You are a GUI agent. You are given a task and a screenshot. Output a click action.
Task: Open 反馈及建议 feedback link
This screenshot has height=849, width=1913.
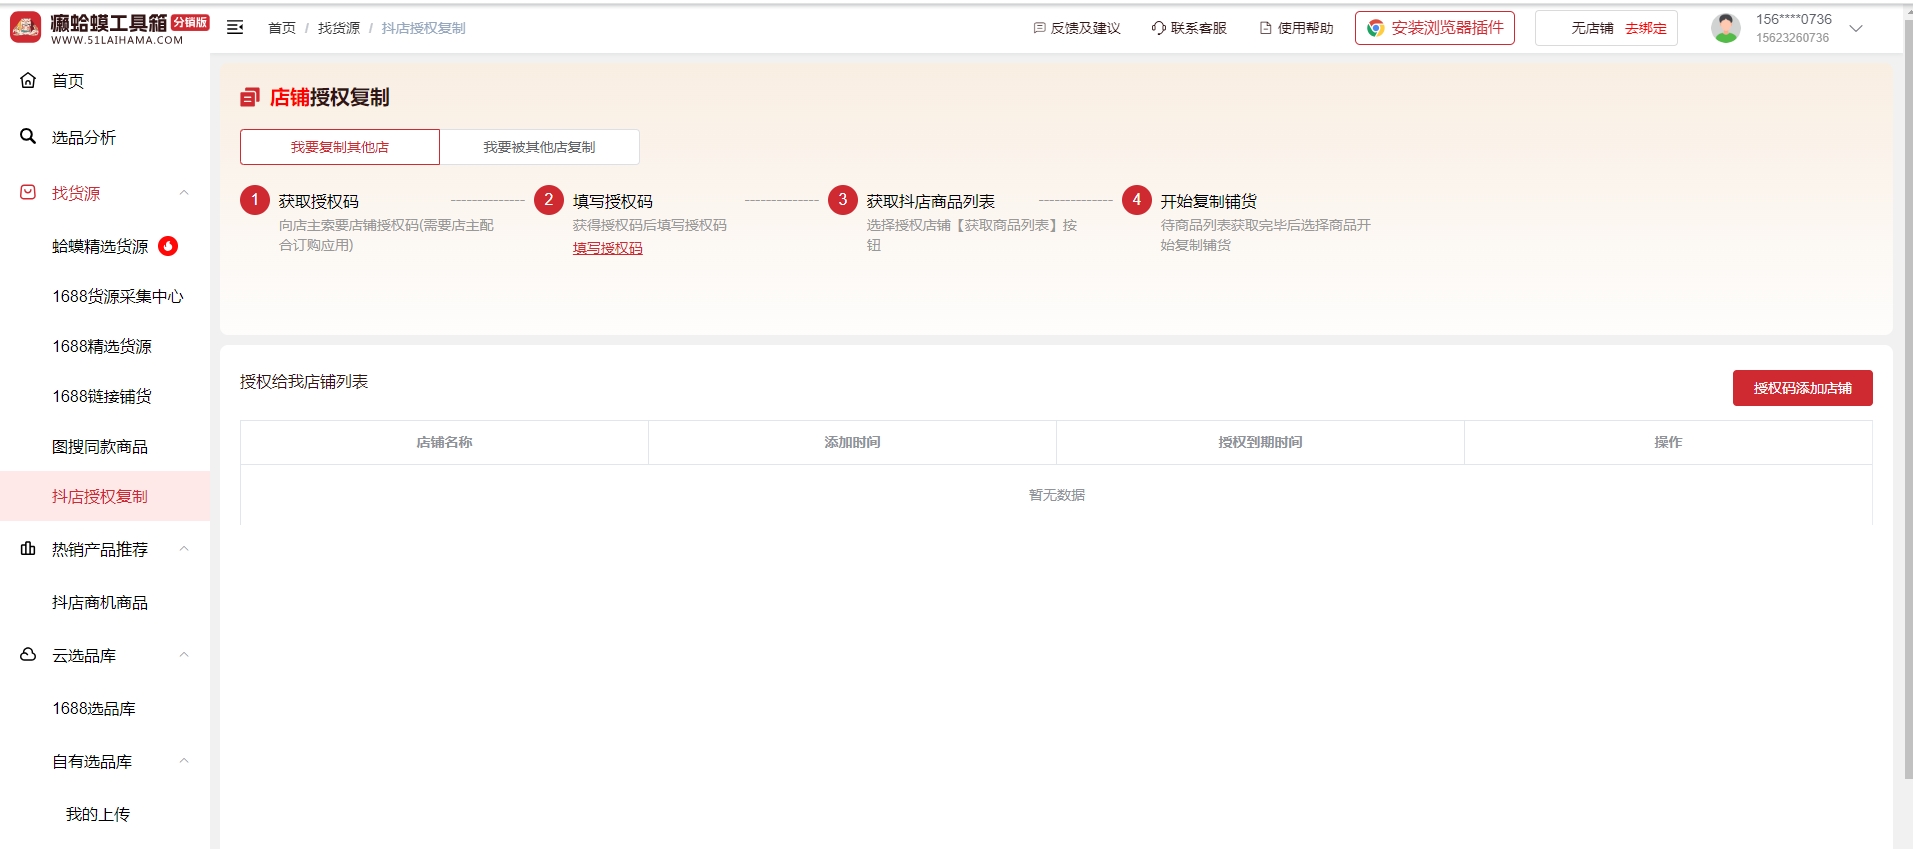(x=1077, y=28)
